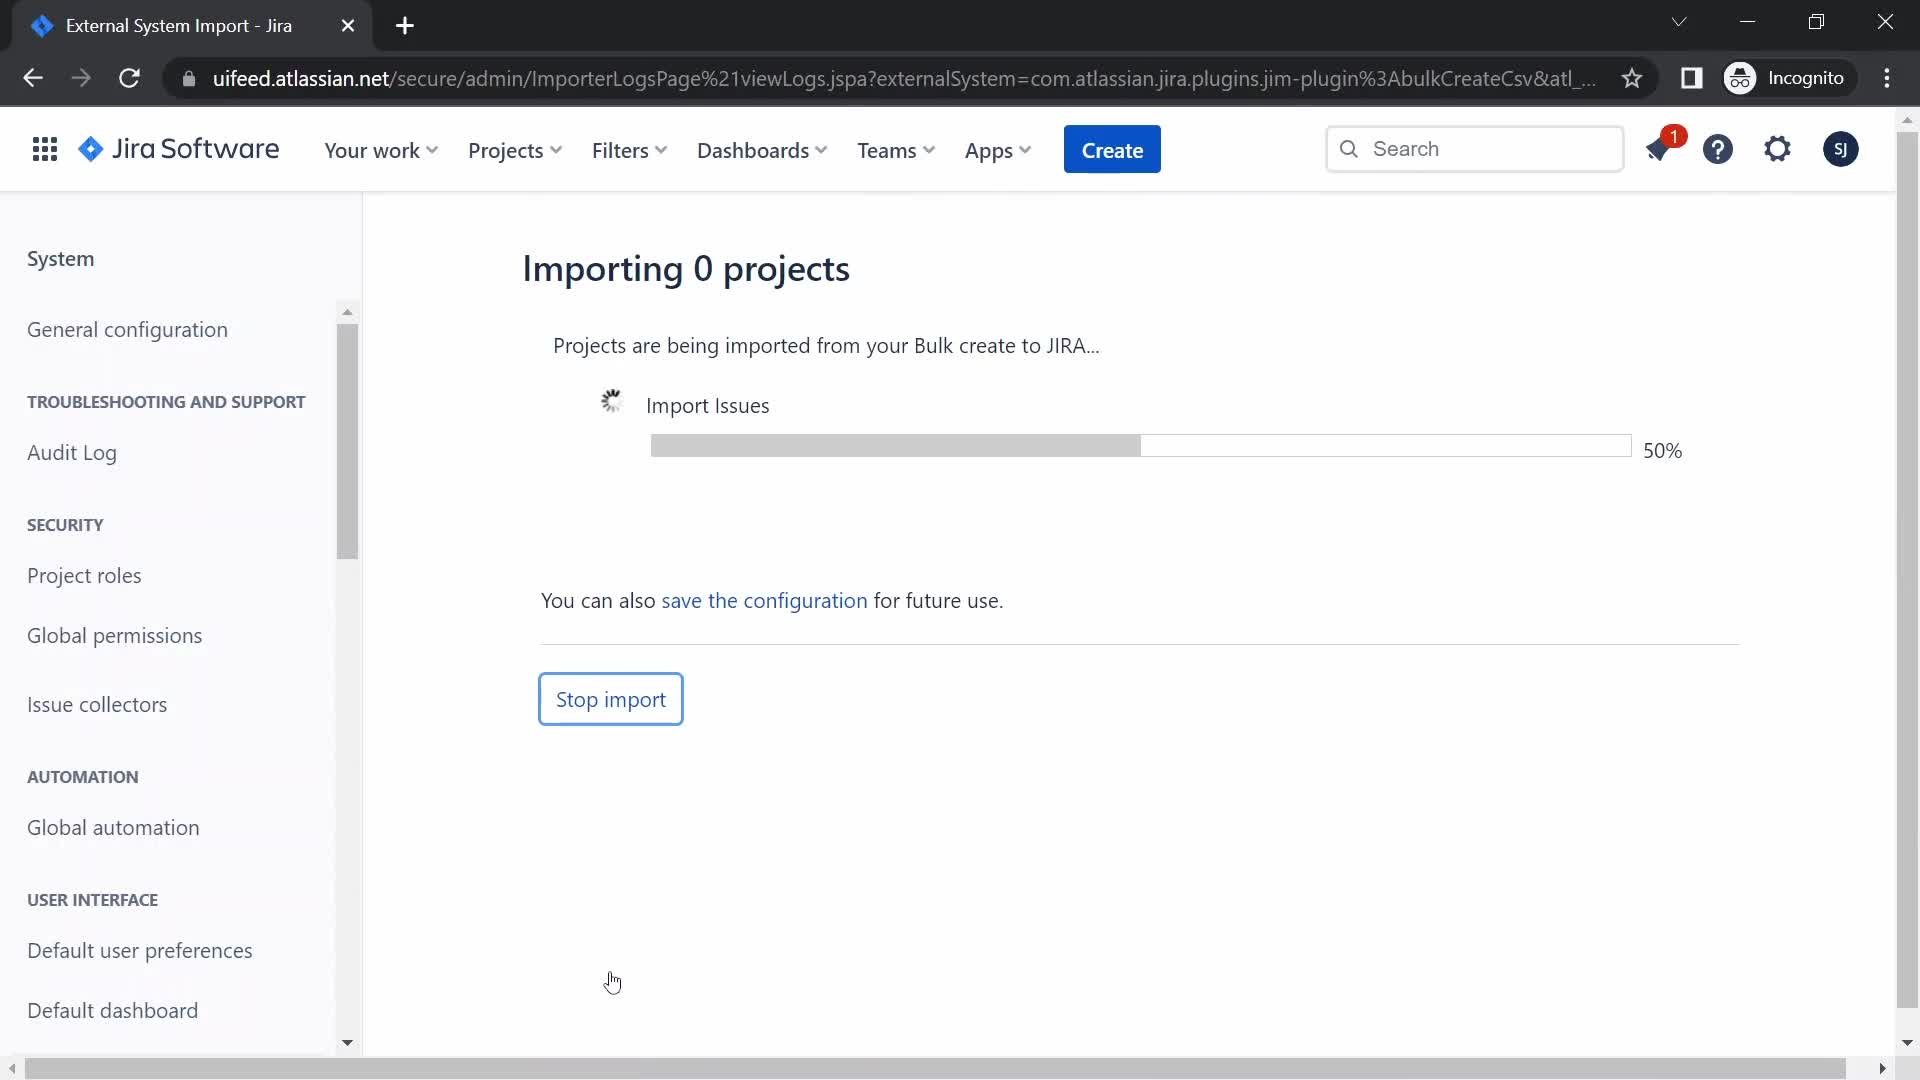Viewport: 1920px width, 1080px height.
Task: Select the General configuration menu item
Action: (127, 328)
